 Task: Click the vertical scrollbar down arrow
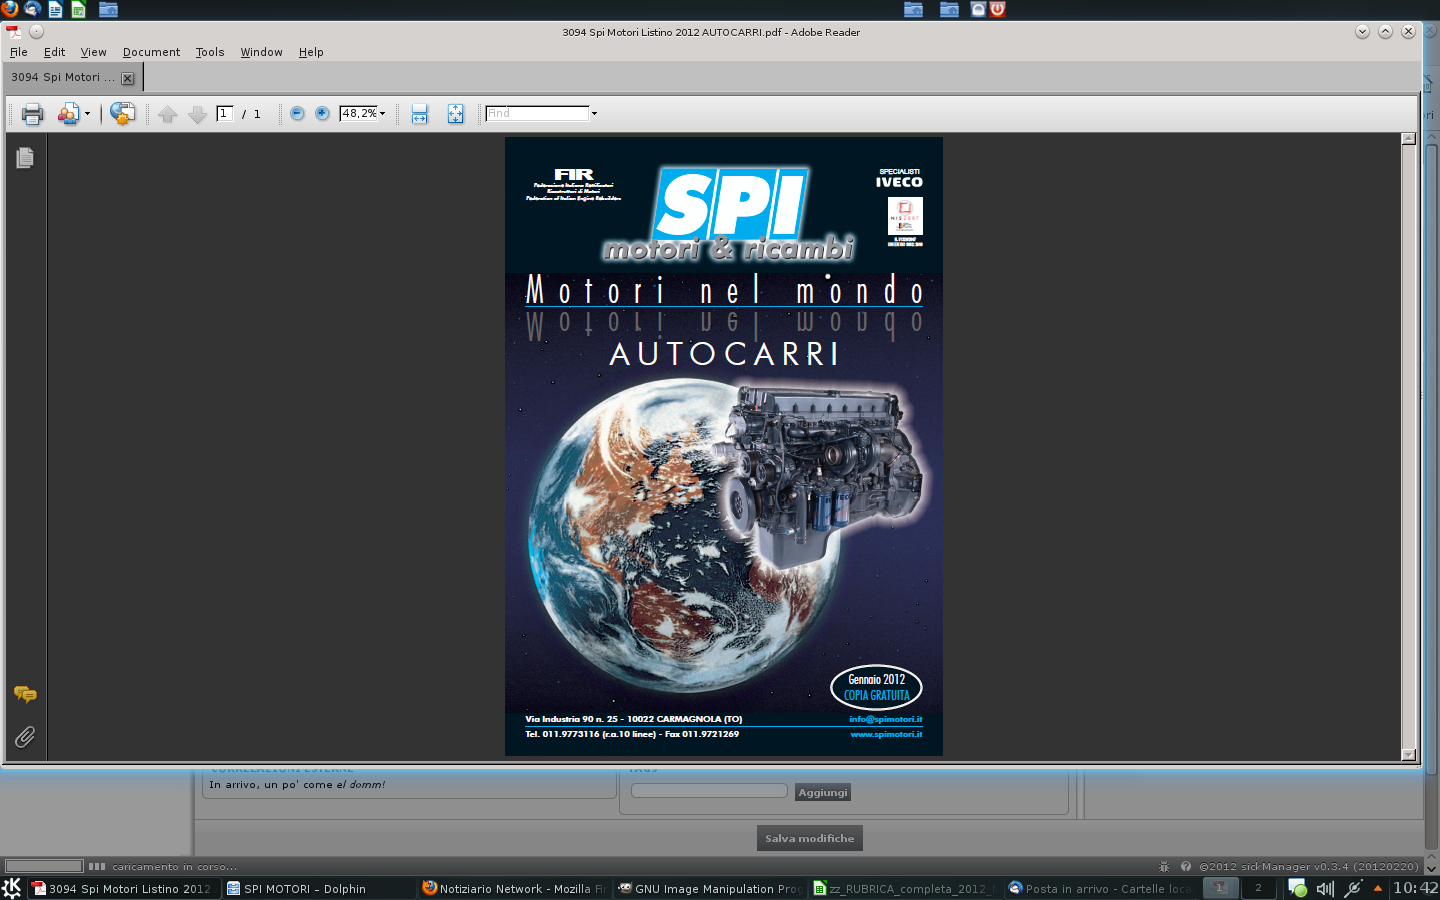pos(1409,755)
